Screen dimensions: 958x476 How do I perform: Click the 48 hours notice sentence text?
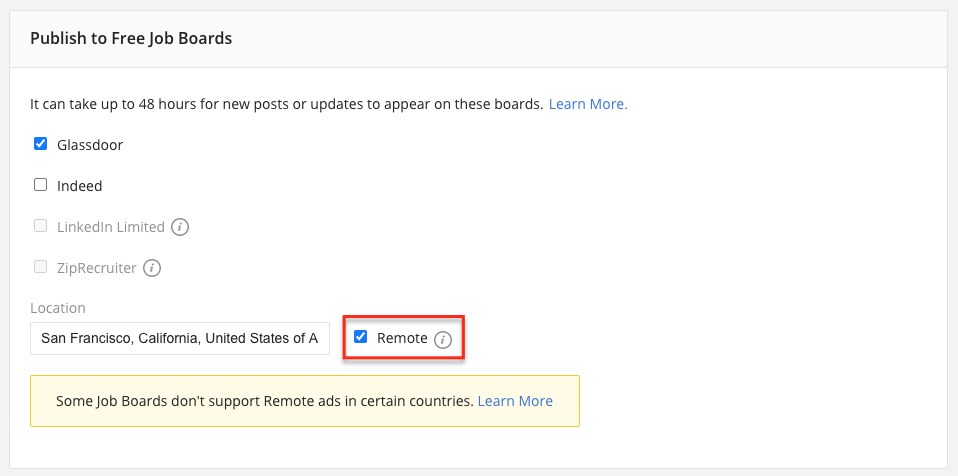click(287, 104)
